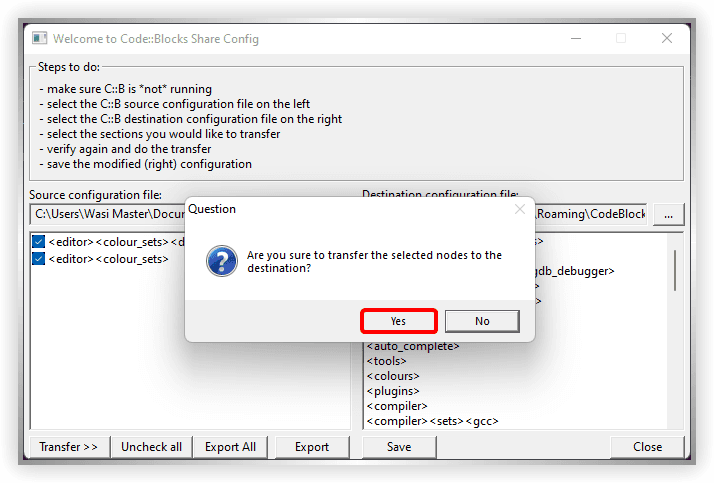Select the <compiler><sets><gcc> node
This screenshot has height=483, width=714.
(433, 421)
